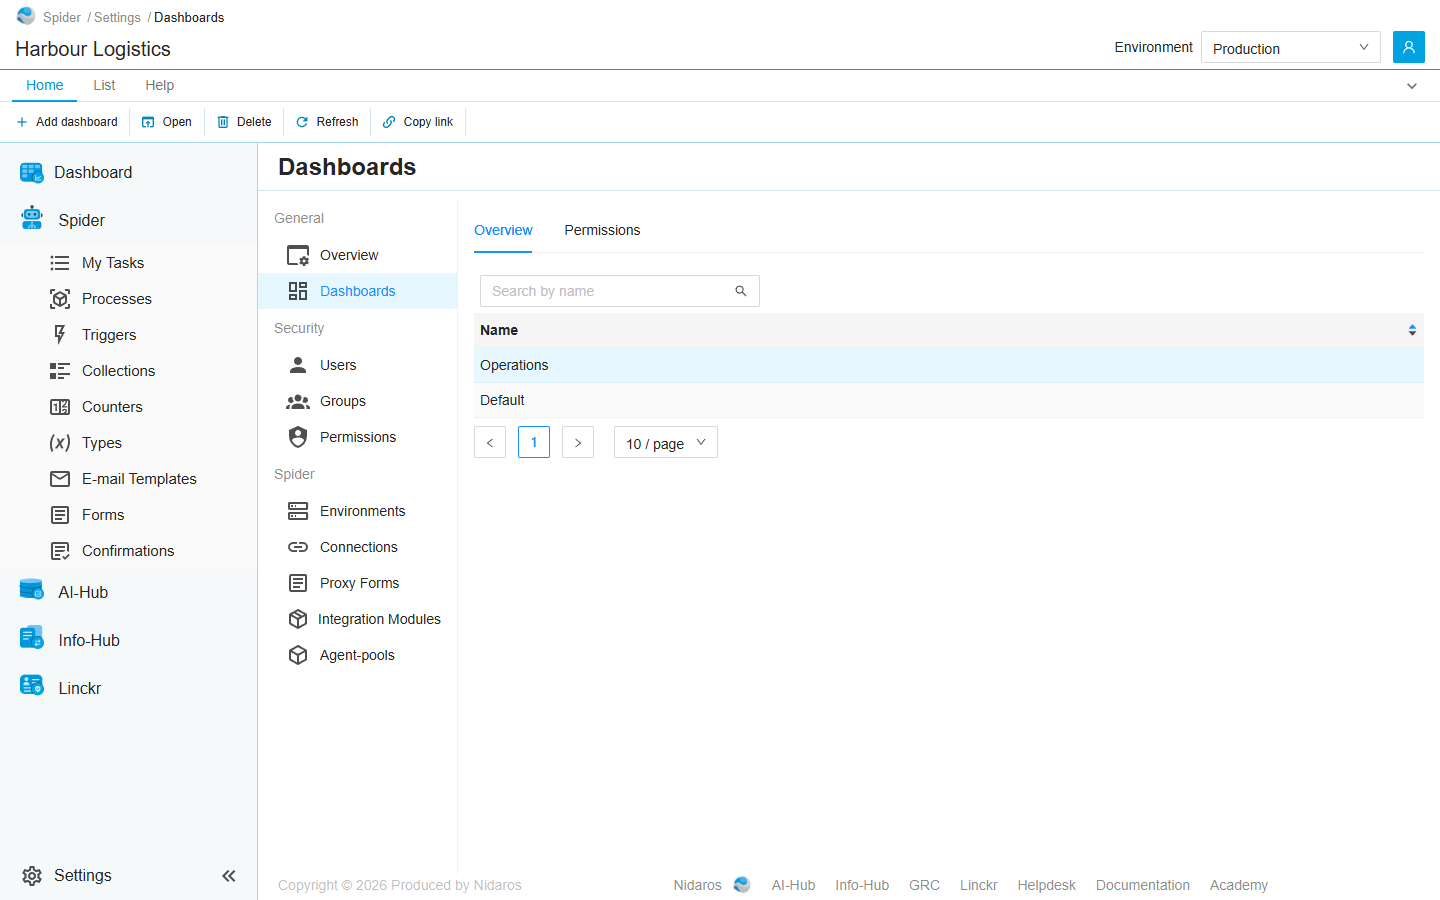Image resolution: width=1440 pixels, height=900 pixels.
Task: Click the Triggers lightning icon
Action: pos(60,335)
